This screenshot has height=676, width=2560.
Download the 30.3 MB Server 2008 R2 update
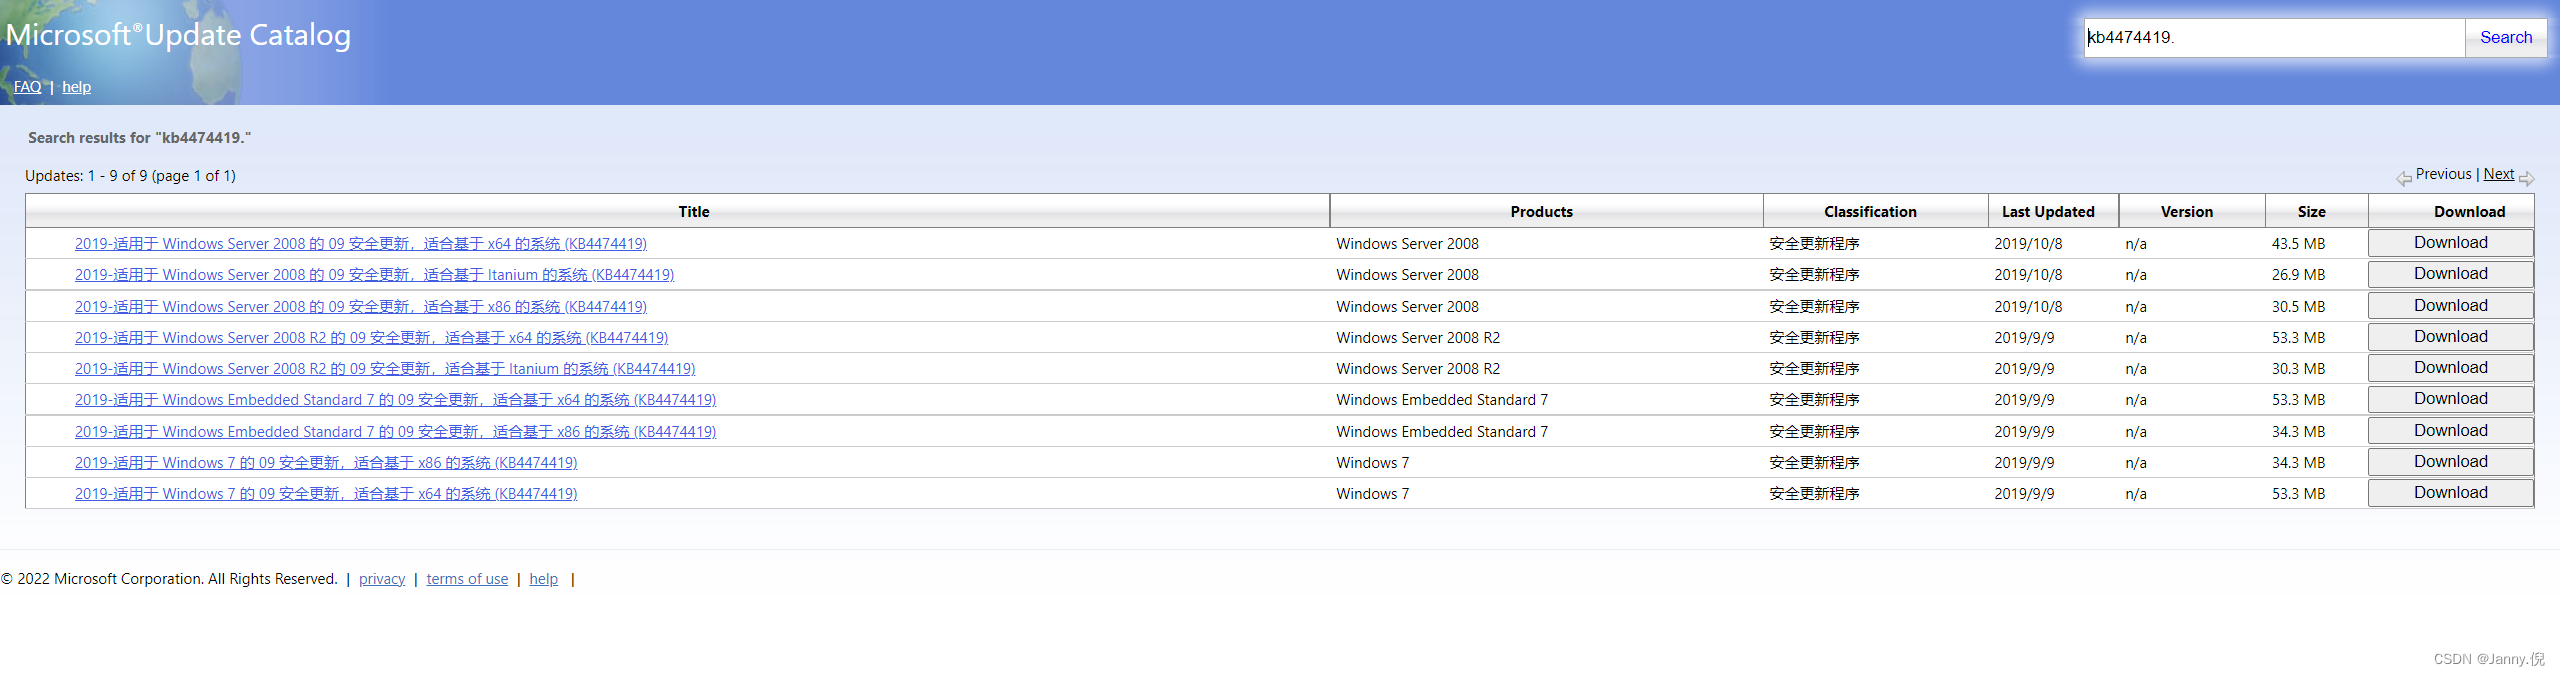(x=2450, y=368)
